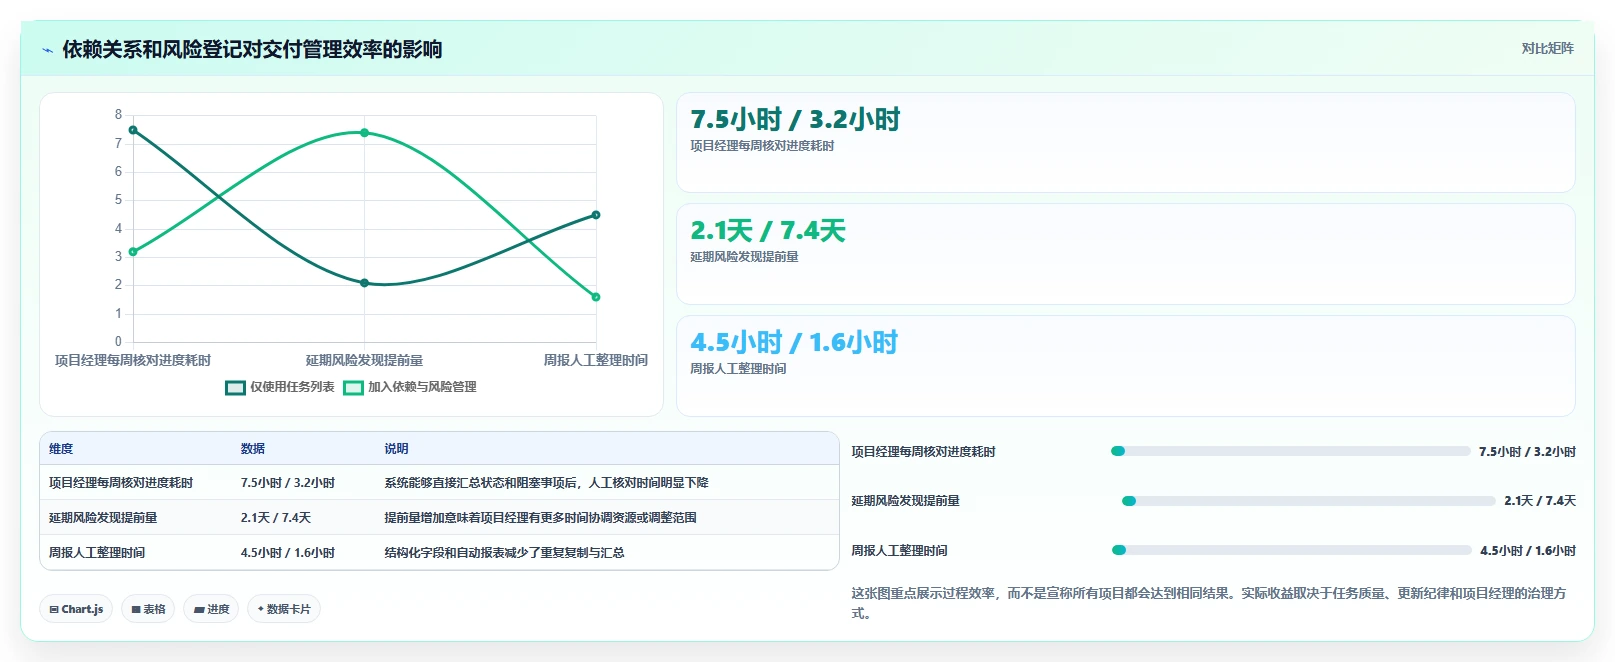The image size is (1615, 662).
Task: Click the light green point at value 3.2
Action: pyautogui.click(x=133, y=252)
